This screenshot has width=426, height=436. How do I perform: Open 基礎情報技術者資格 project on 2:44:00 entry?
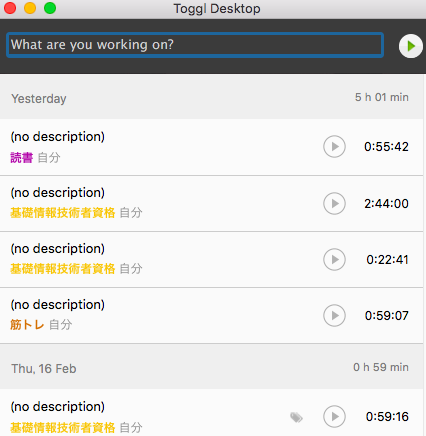pyautogui.click(x=63, y=213)
